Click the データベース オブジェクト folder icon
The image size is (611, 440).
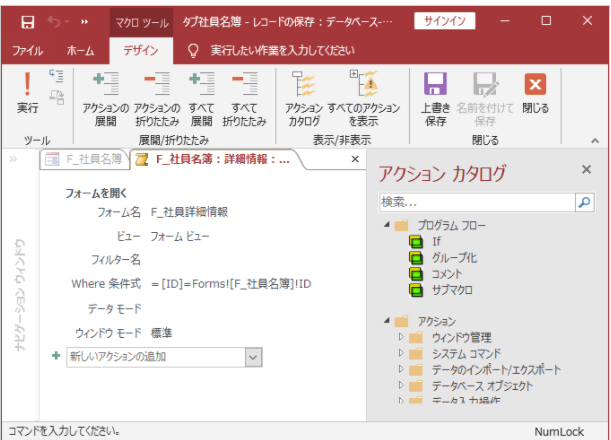click(x=416, y=386)
